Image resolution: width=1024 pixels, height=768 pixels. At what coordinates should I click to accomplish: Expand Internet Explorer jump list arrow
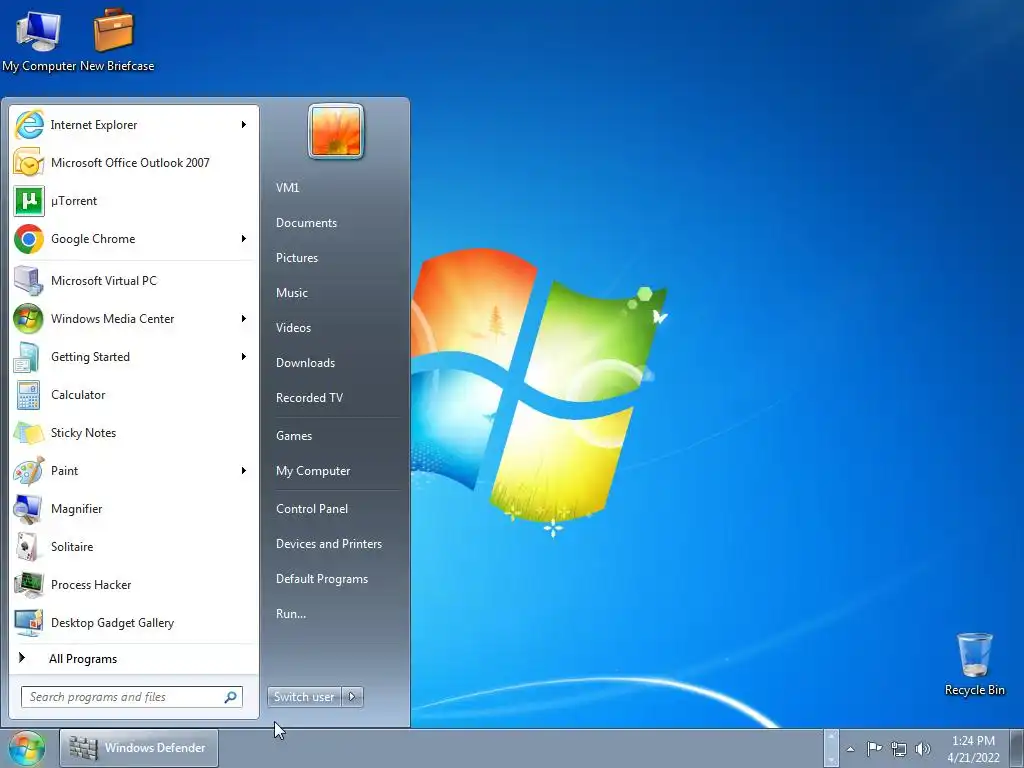pyautogui.click(x=244, y=125)
